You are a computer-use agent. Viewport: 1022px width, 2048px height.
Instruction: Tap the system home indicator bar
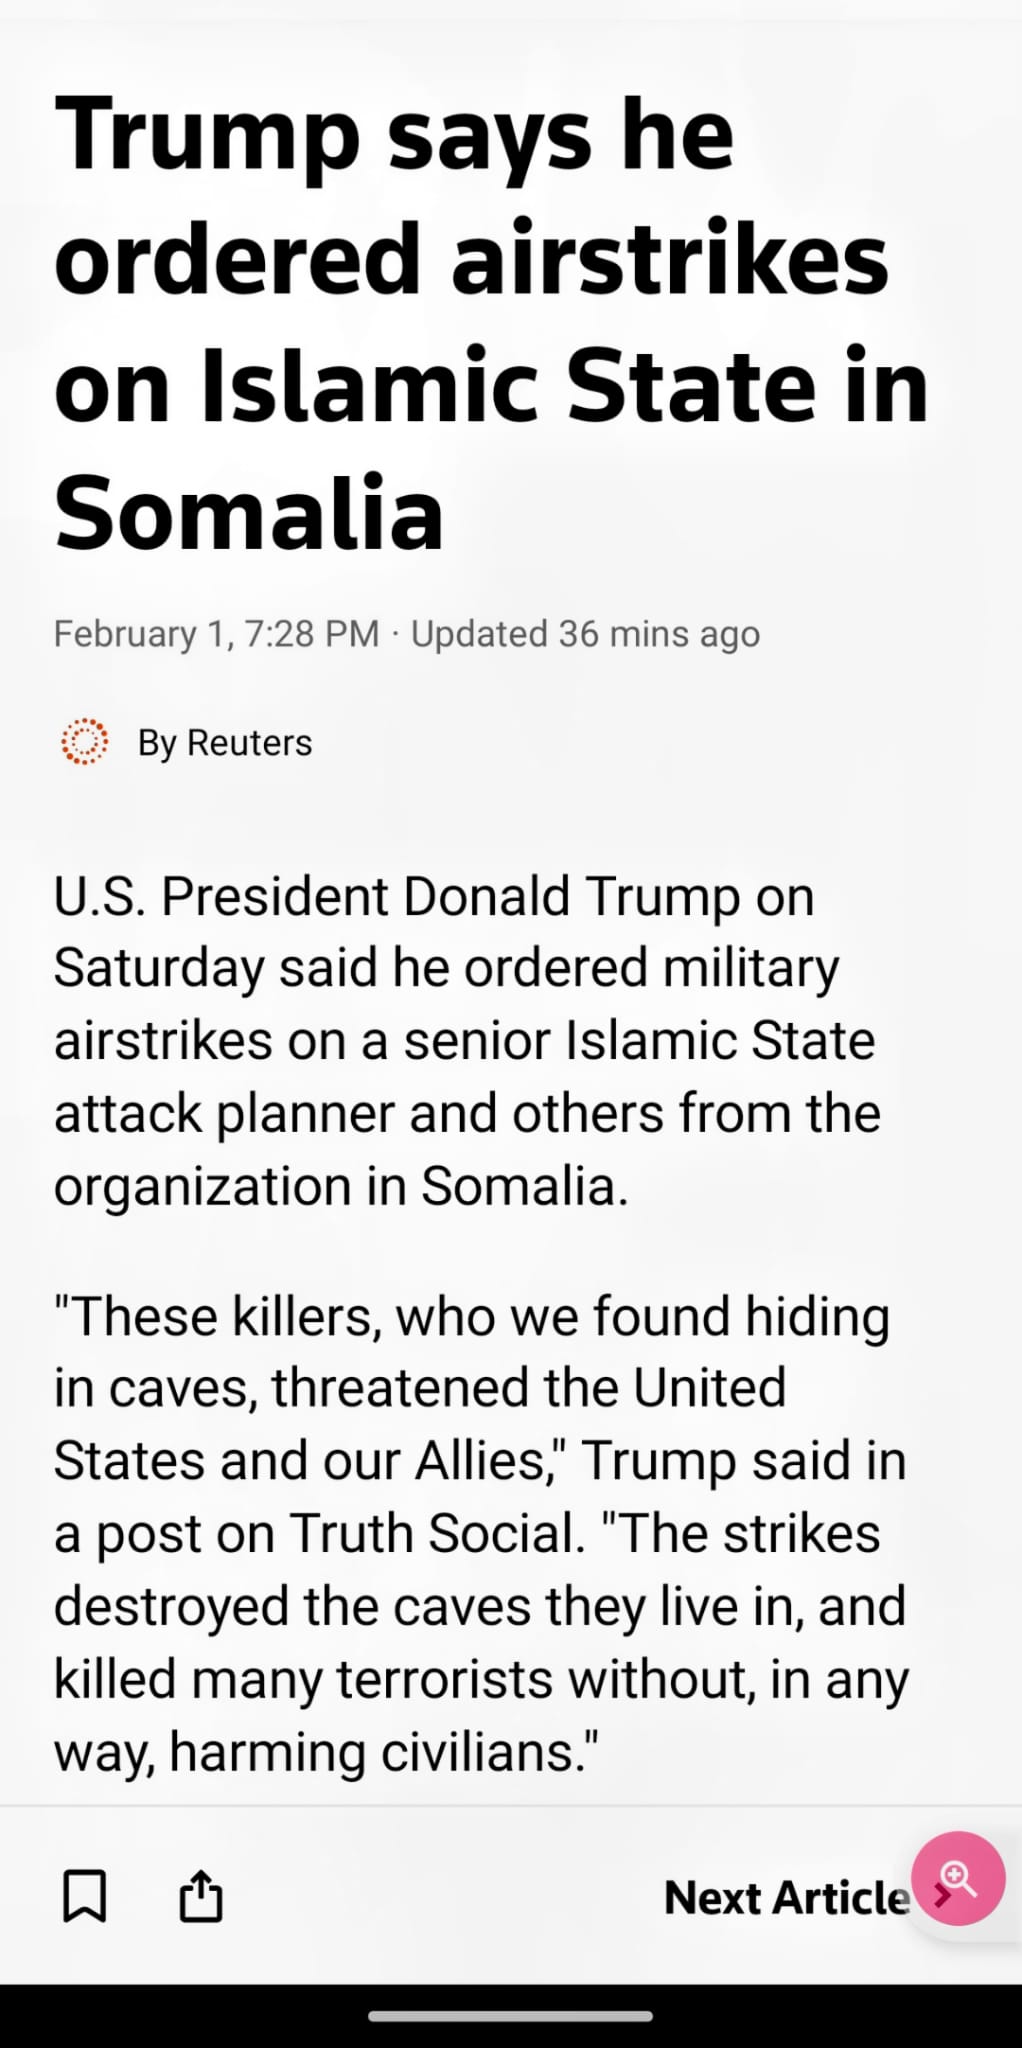pyautogui.click(x=510, y=2016)
